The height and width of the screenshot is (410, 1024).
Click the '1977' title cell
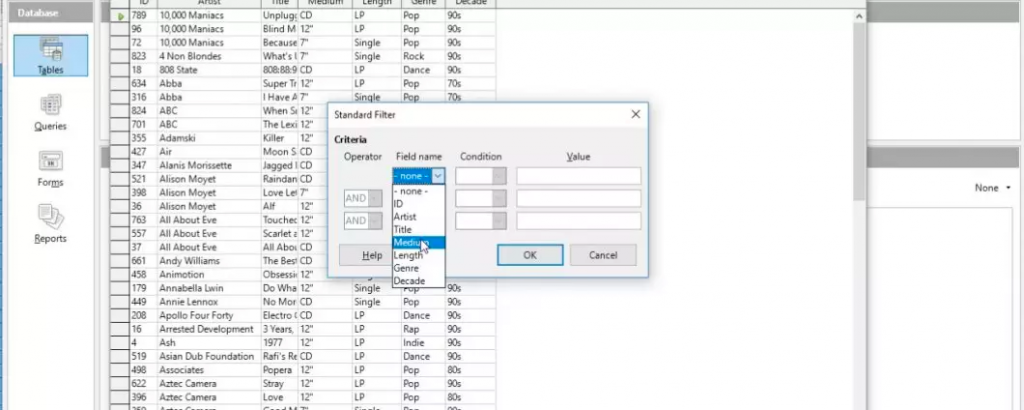pyautogui.click(x=280, y=343)
